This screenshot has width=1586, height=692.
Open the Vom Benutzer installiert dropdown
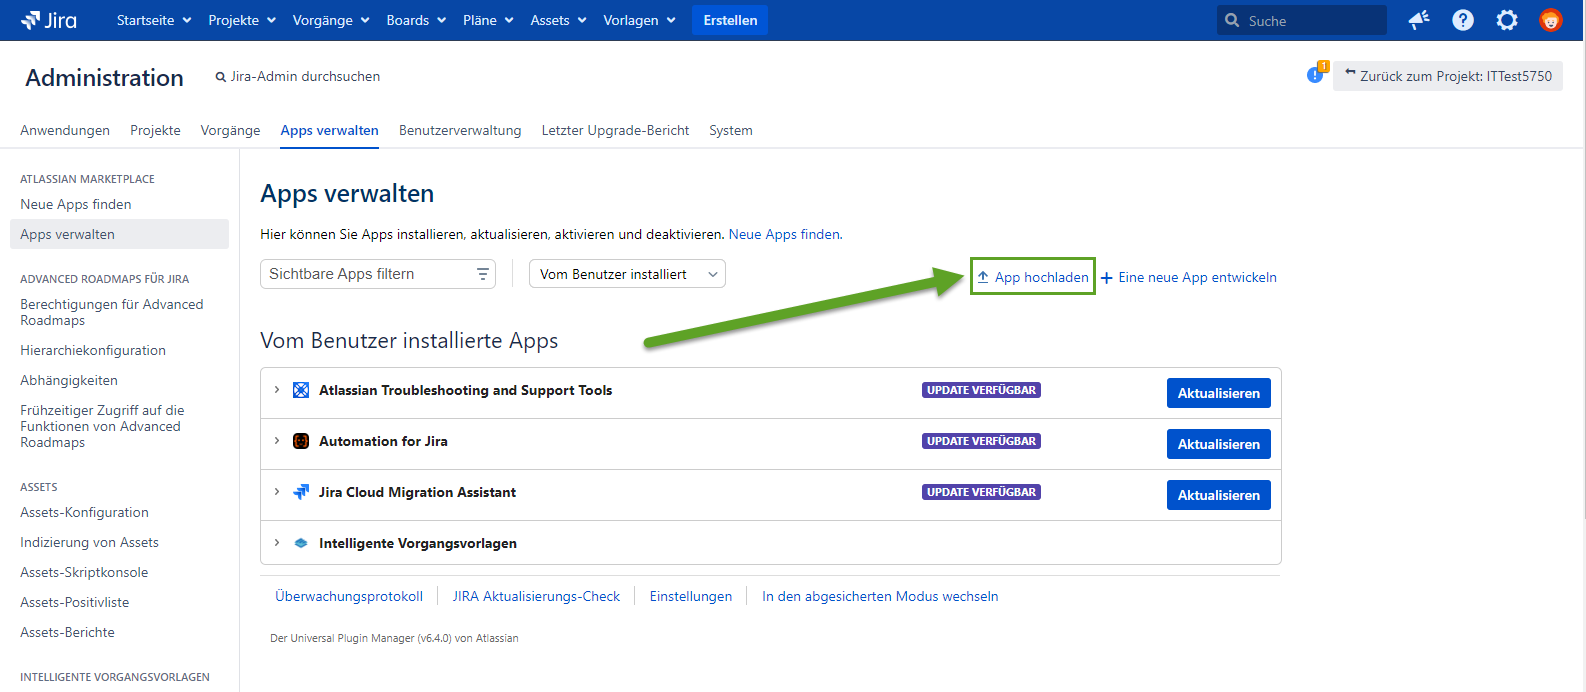627,274
